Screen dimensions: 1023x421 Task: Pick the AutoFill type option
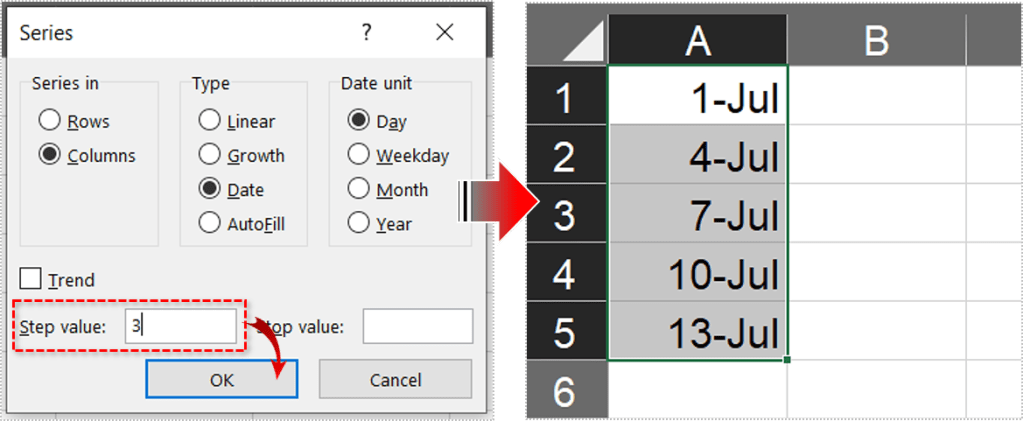click(x=210, y=223)
